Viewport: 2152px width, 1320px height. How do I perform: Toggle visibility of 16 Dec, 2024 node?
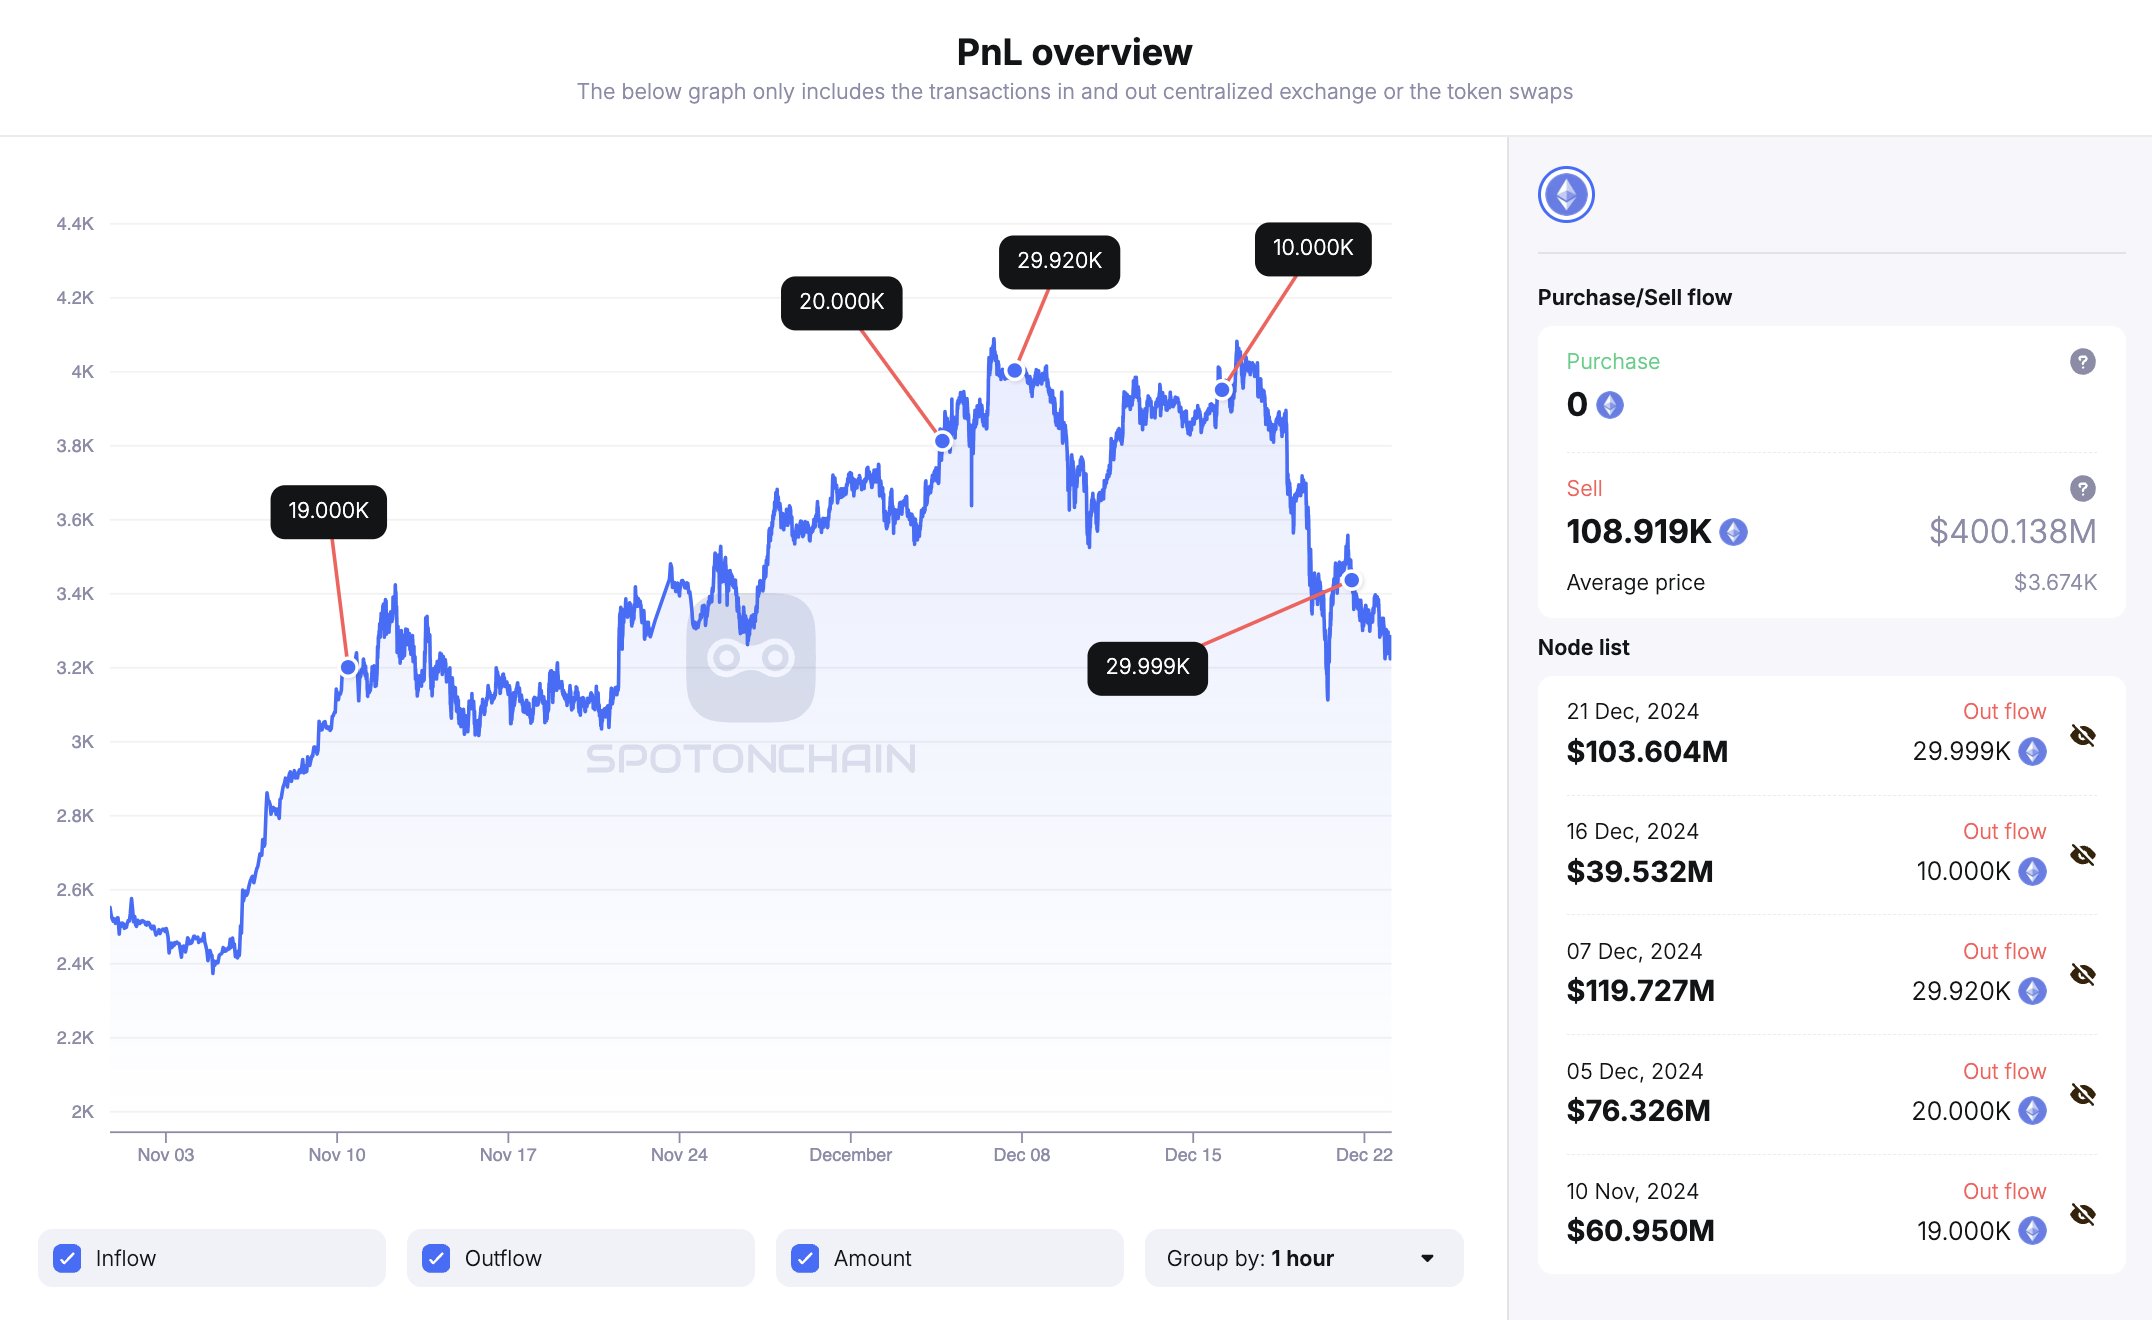point(2083,855)
